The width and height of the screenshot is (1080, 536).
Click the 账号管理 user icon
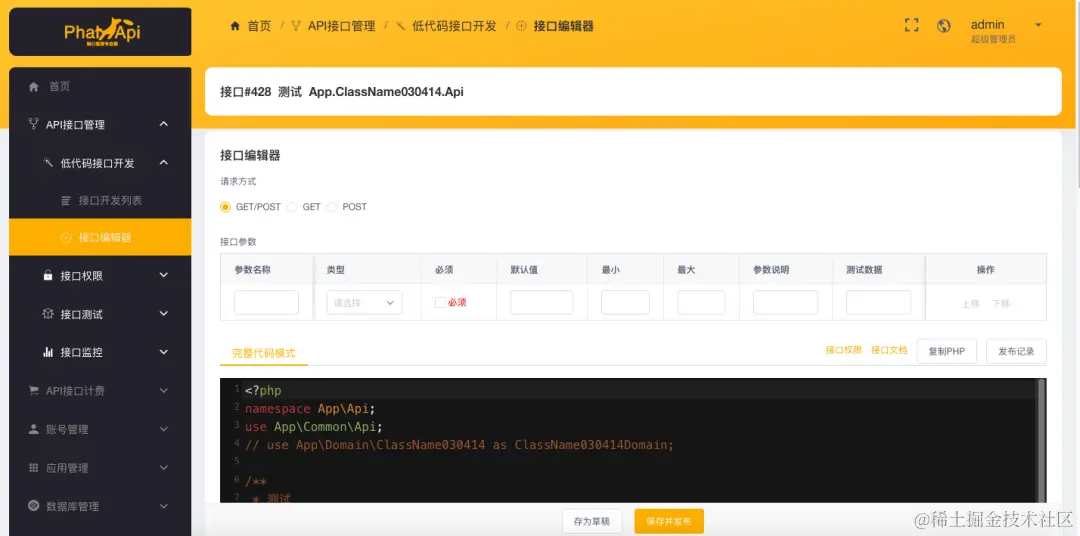(33, 429)
